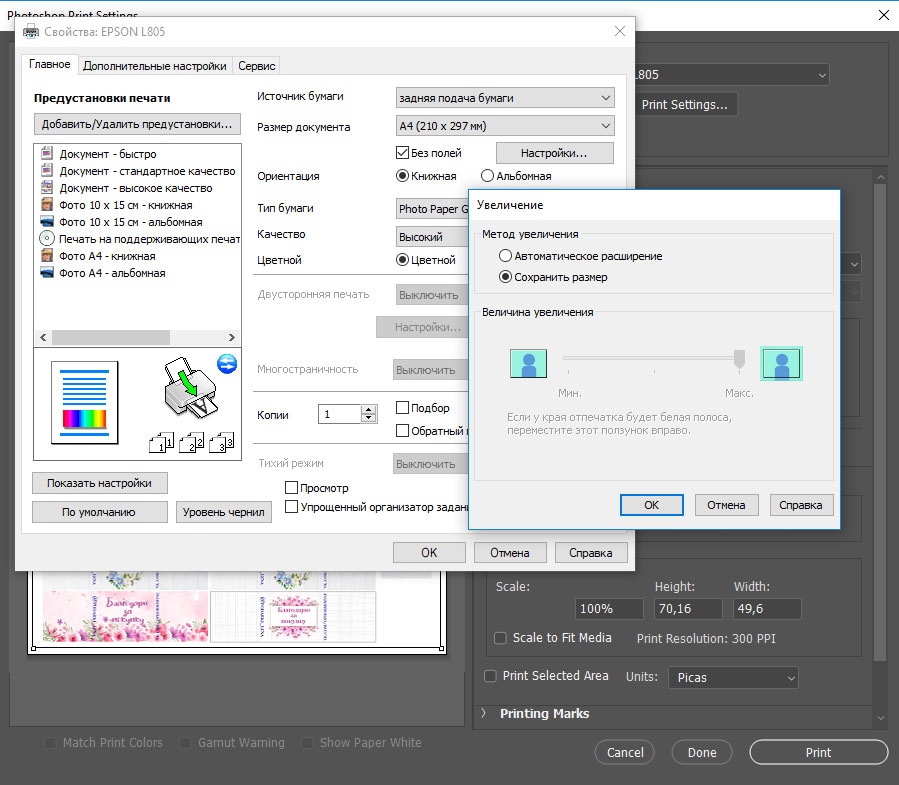The height and width of the screenshot is (785, 899).
Task: Select the "Печать на поддерживающих" disc preset icon
Action: click(x=47, y=238)
